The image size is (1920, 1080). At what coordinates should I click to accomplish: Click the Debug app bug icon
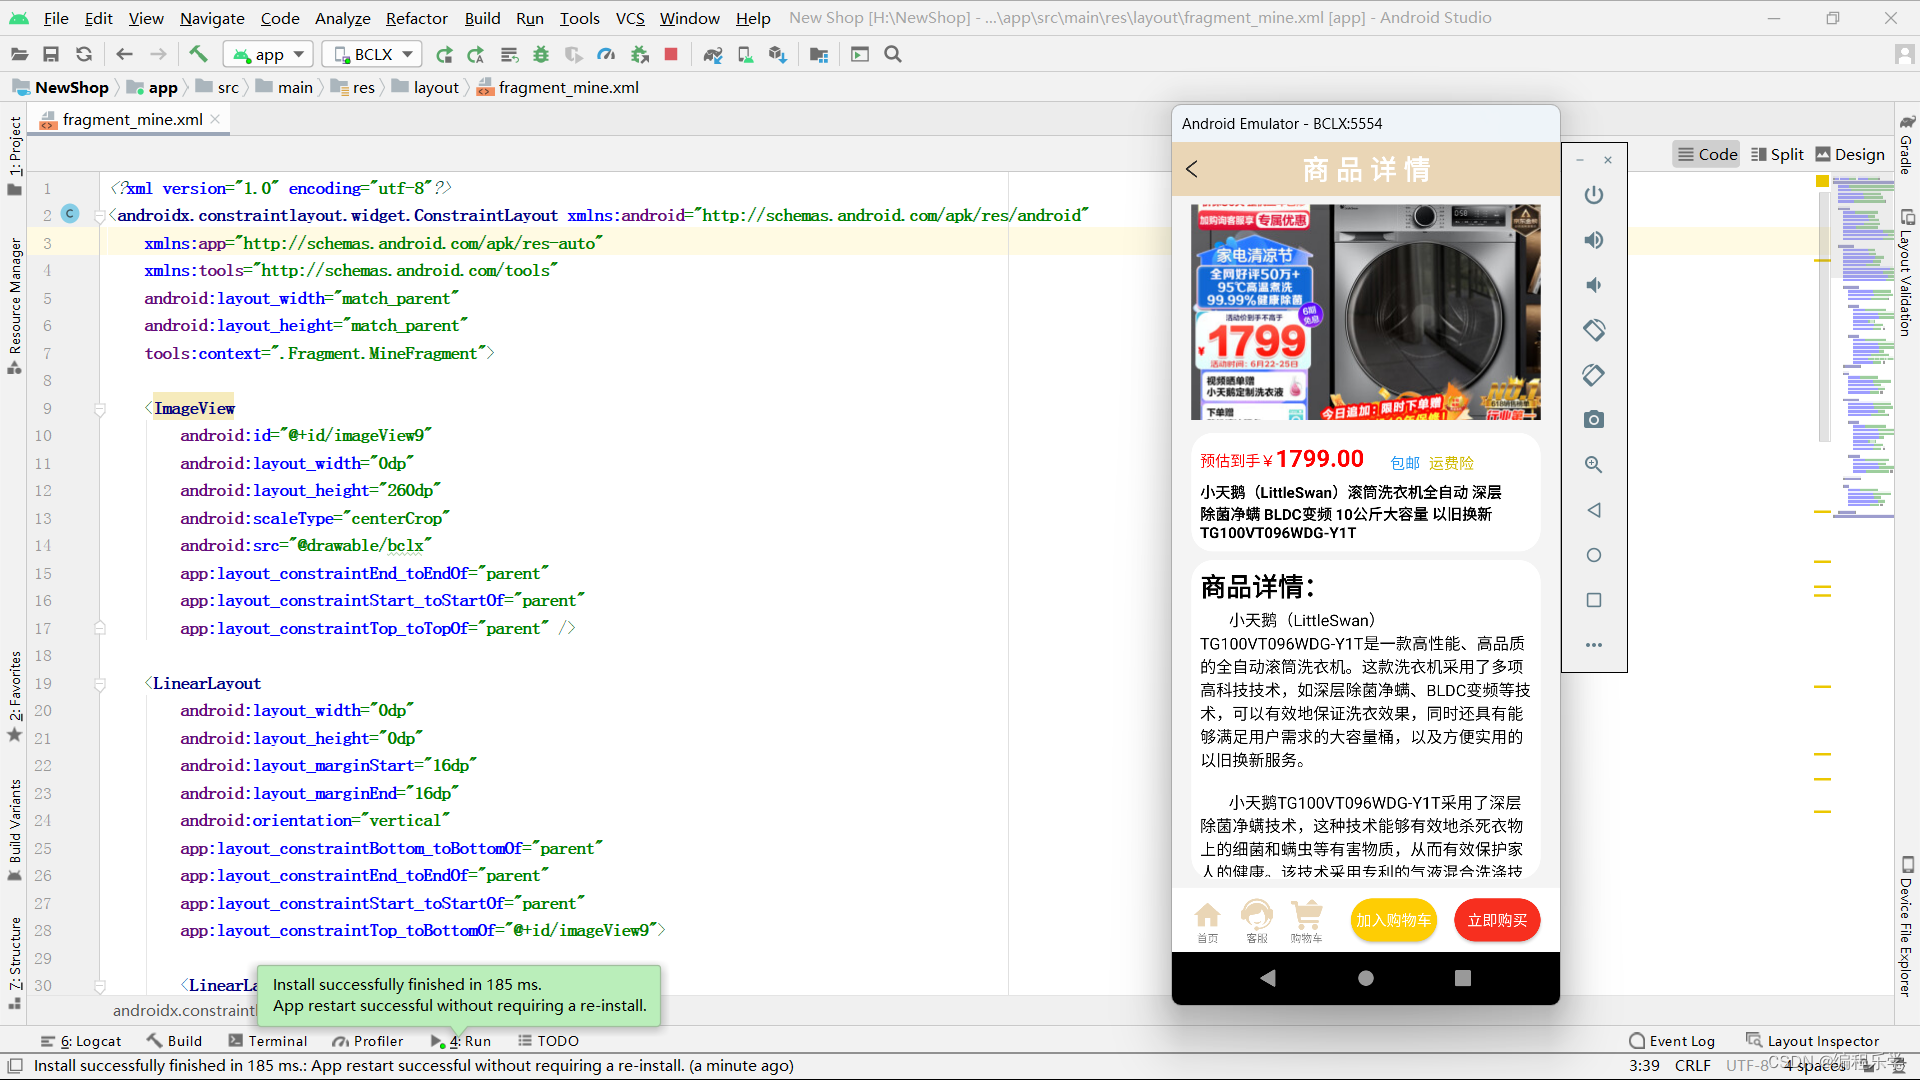pos(541,54)
